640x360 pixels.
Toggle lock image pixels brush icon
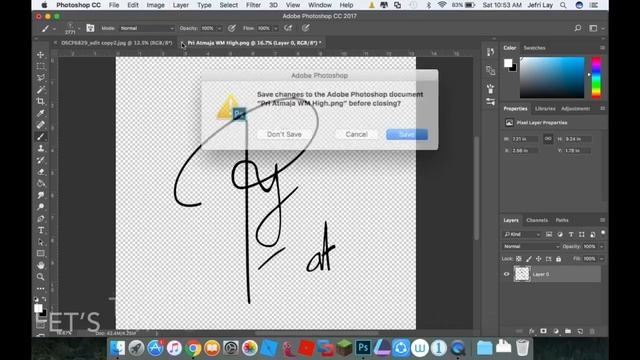(x=529, y=259)
